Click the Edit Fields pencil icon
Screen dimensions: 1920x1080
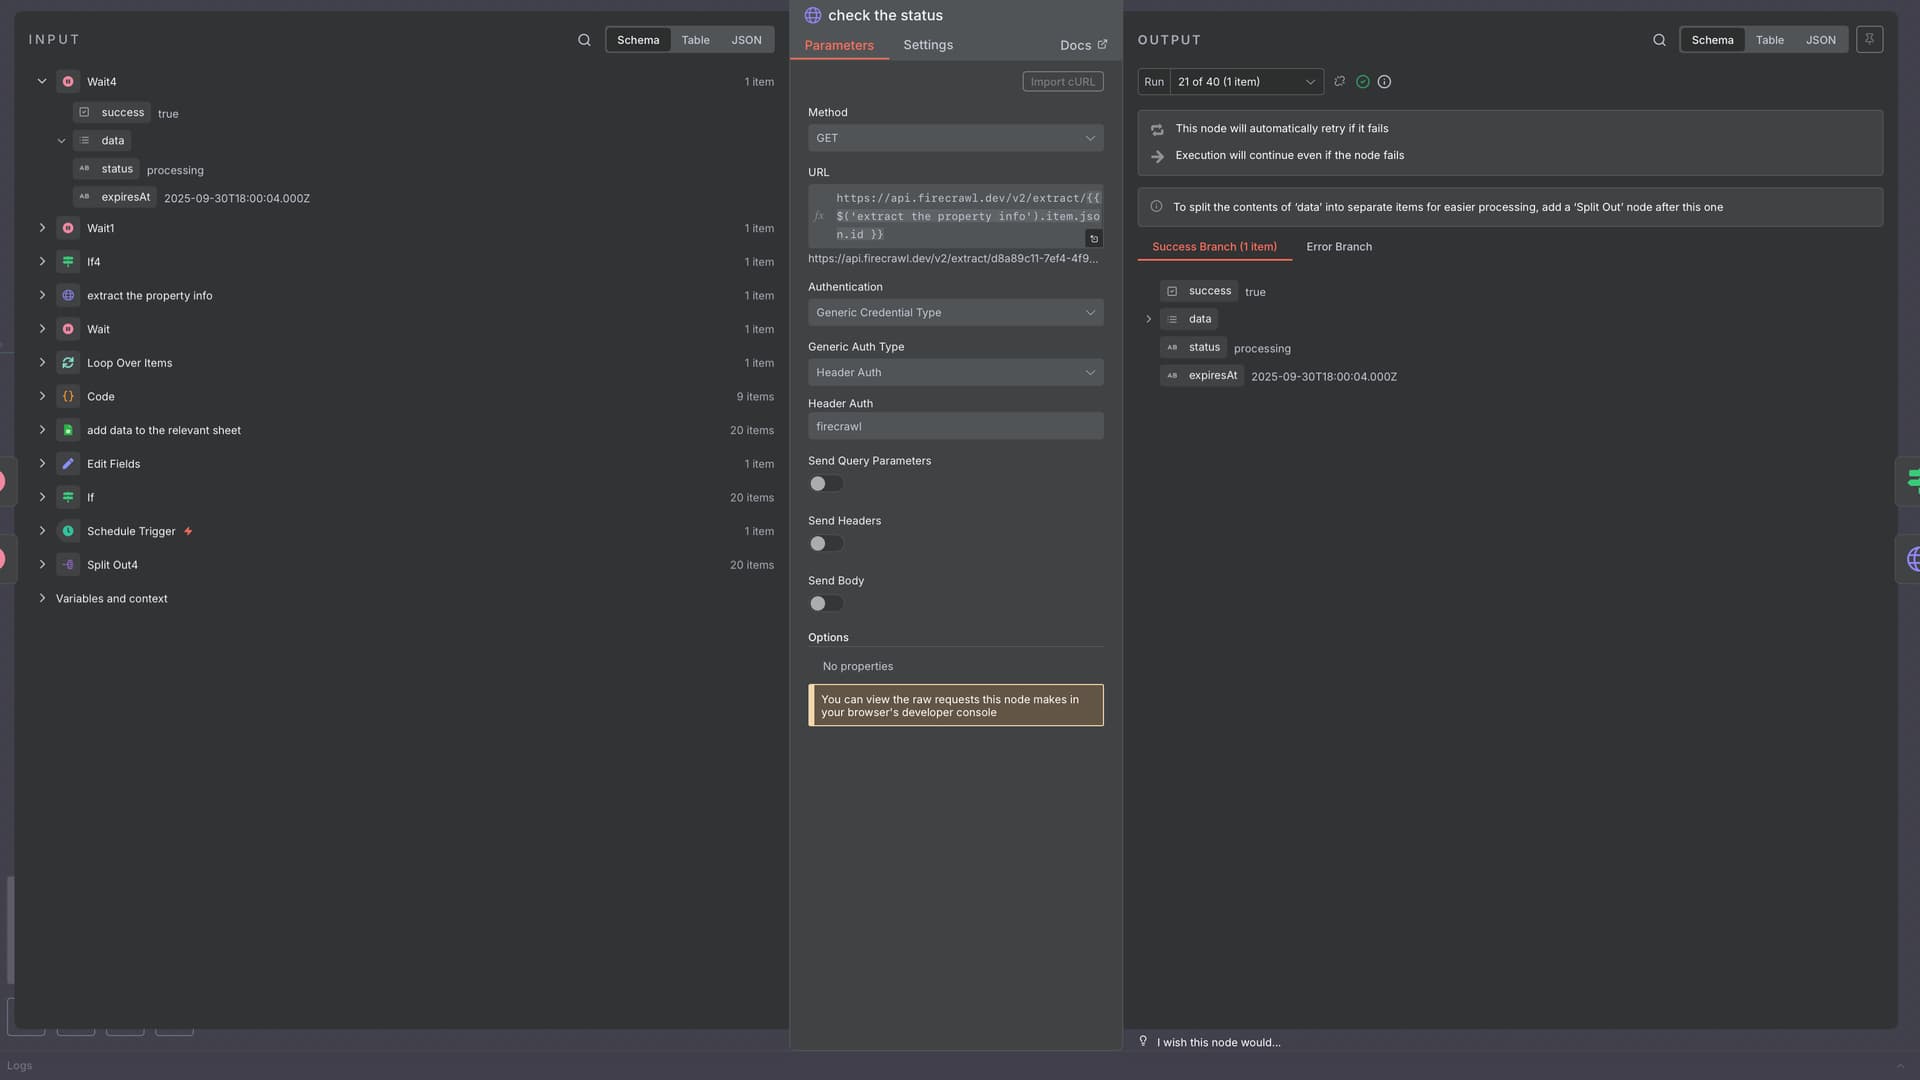[x=68, y=464]
